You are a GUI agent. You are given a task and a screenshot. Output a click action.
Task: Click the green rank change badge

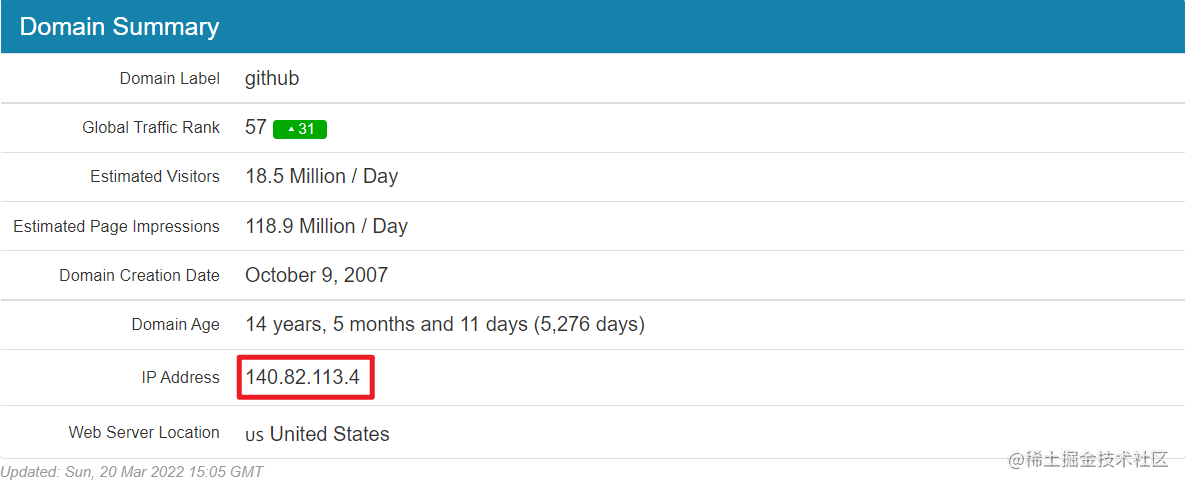(x=300, y=129)
